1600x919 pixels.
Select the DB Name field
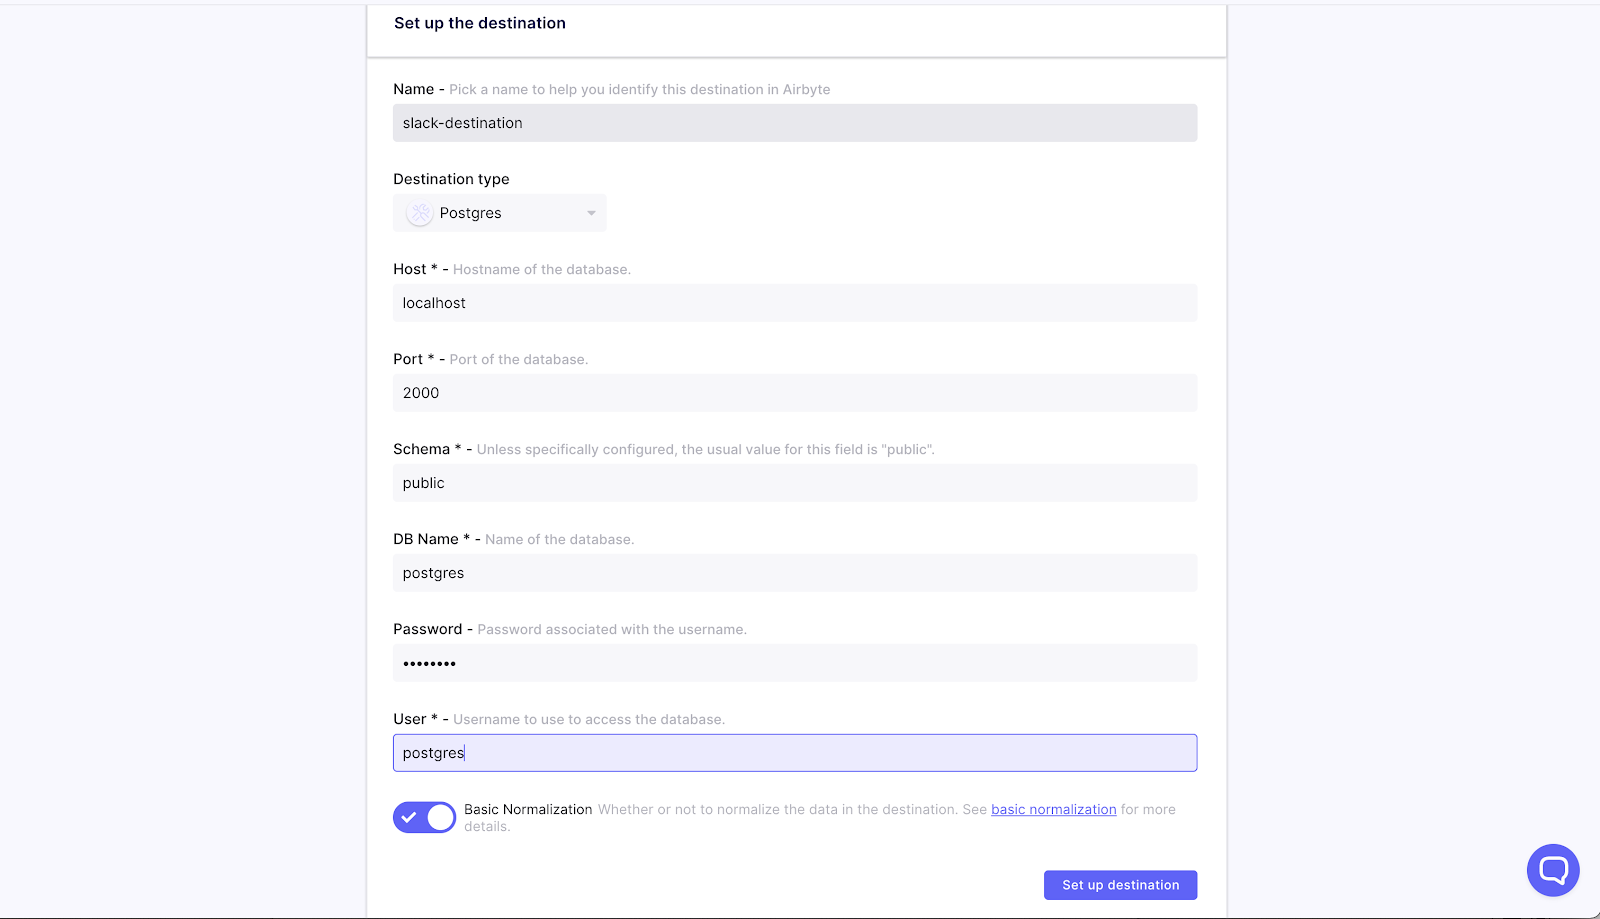(795, 572)
